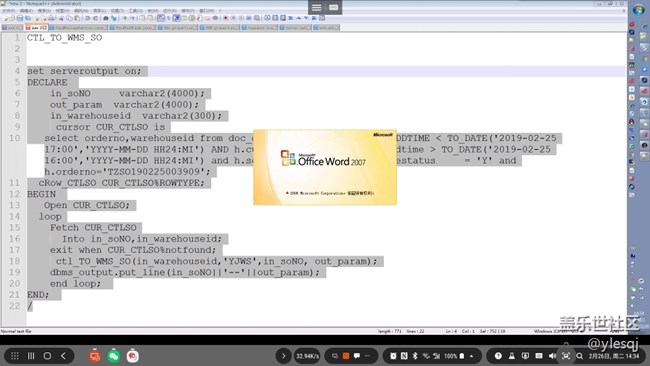
Task: Open the 编辑 (Edit) menu
Action: [26, 10]
